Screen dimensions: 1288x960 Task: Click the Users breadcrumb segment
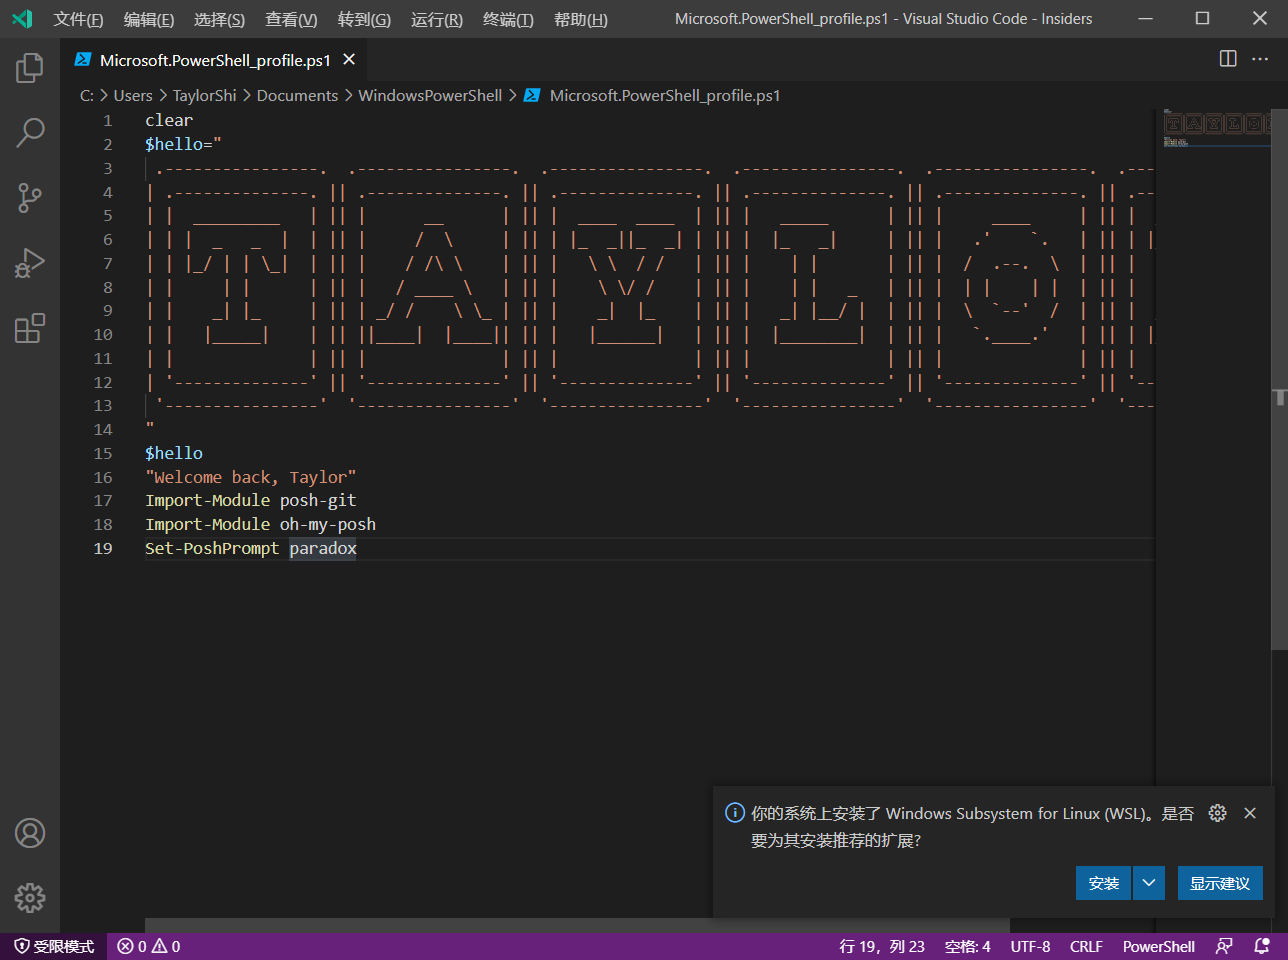(133, 95)
